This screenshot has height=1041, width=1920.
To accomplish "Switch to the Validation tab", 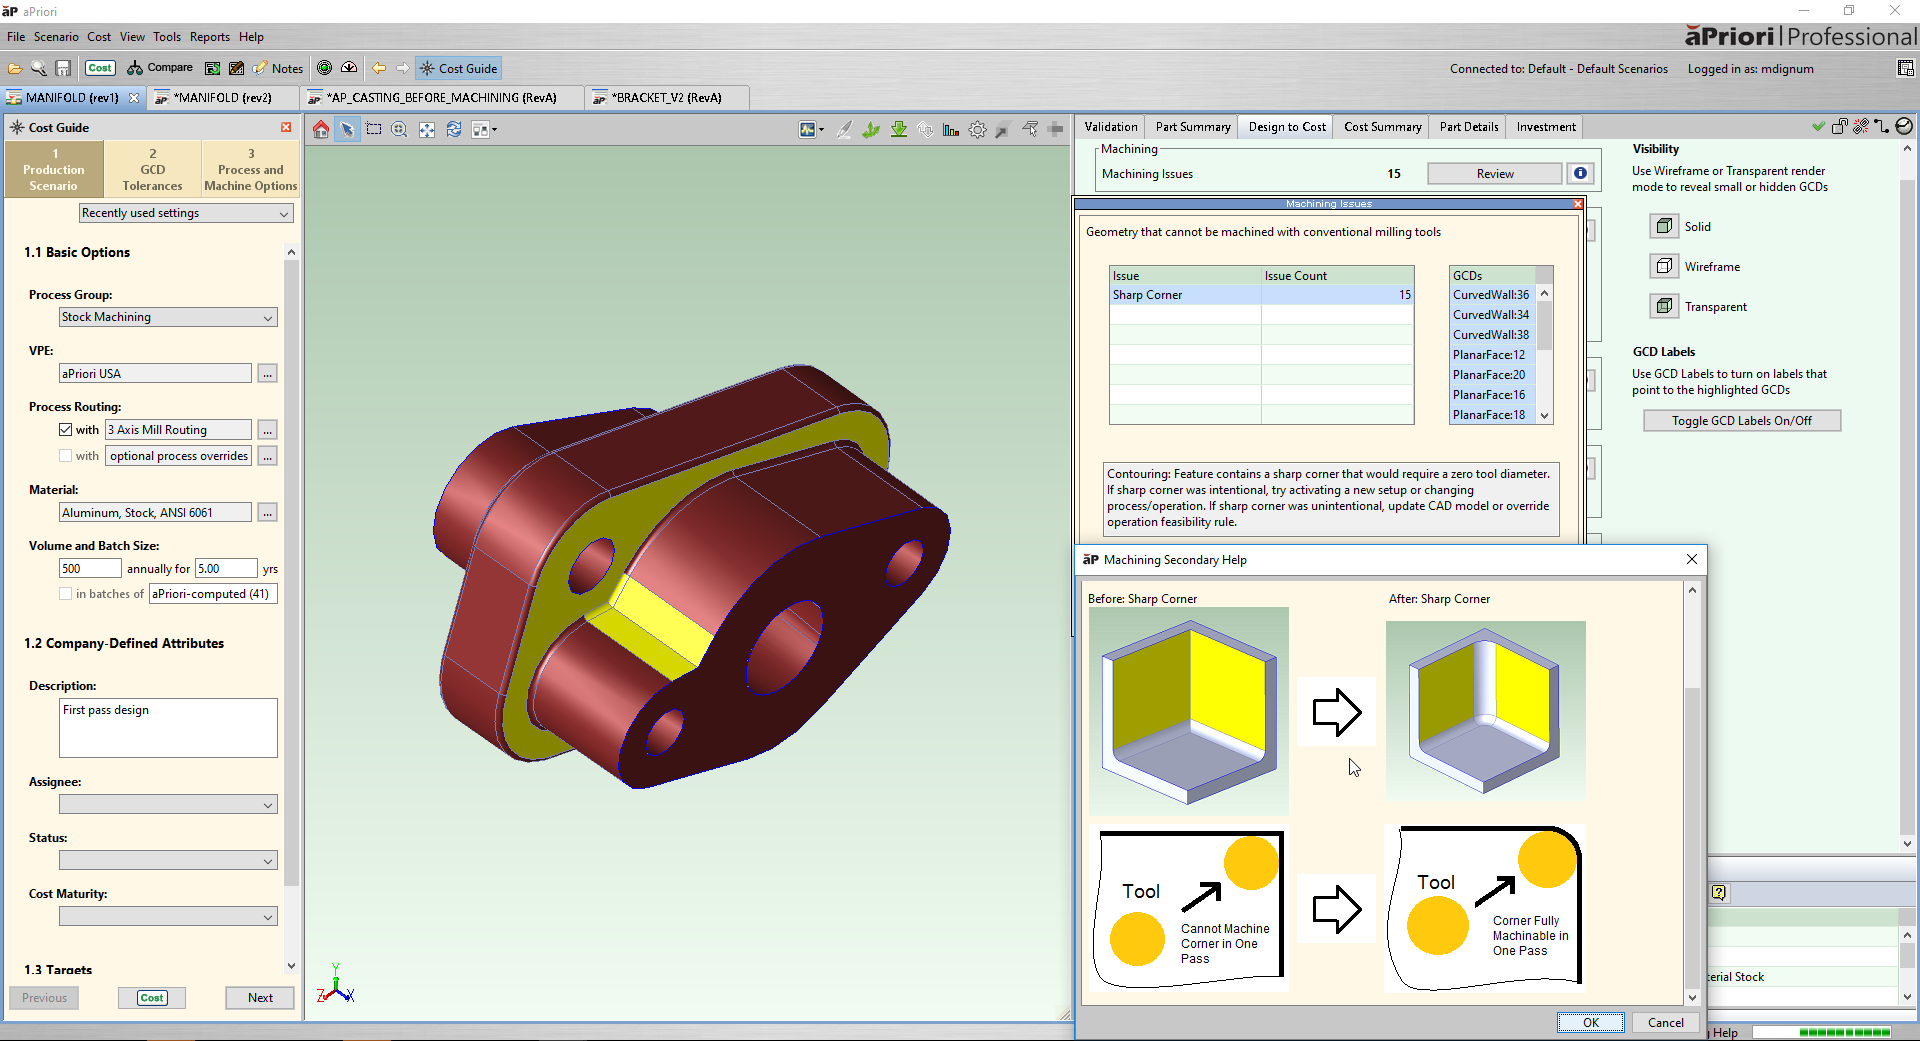I will 1111,127.
